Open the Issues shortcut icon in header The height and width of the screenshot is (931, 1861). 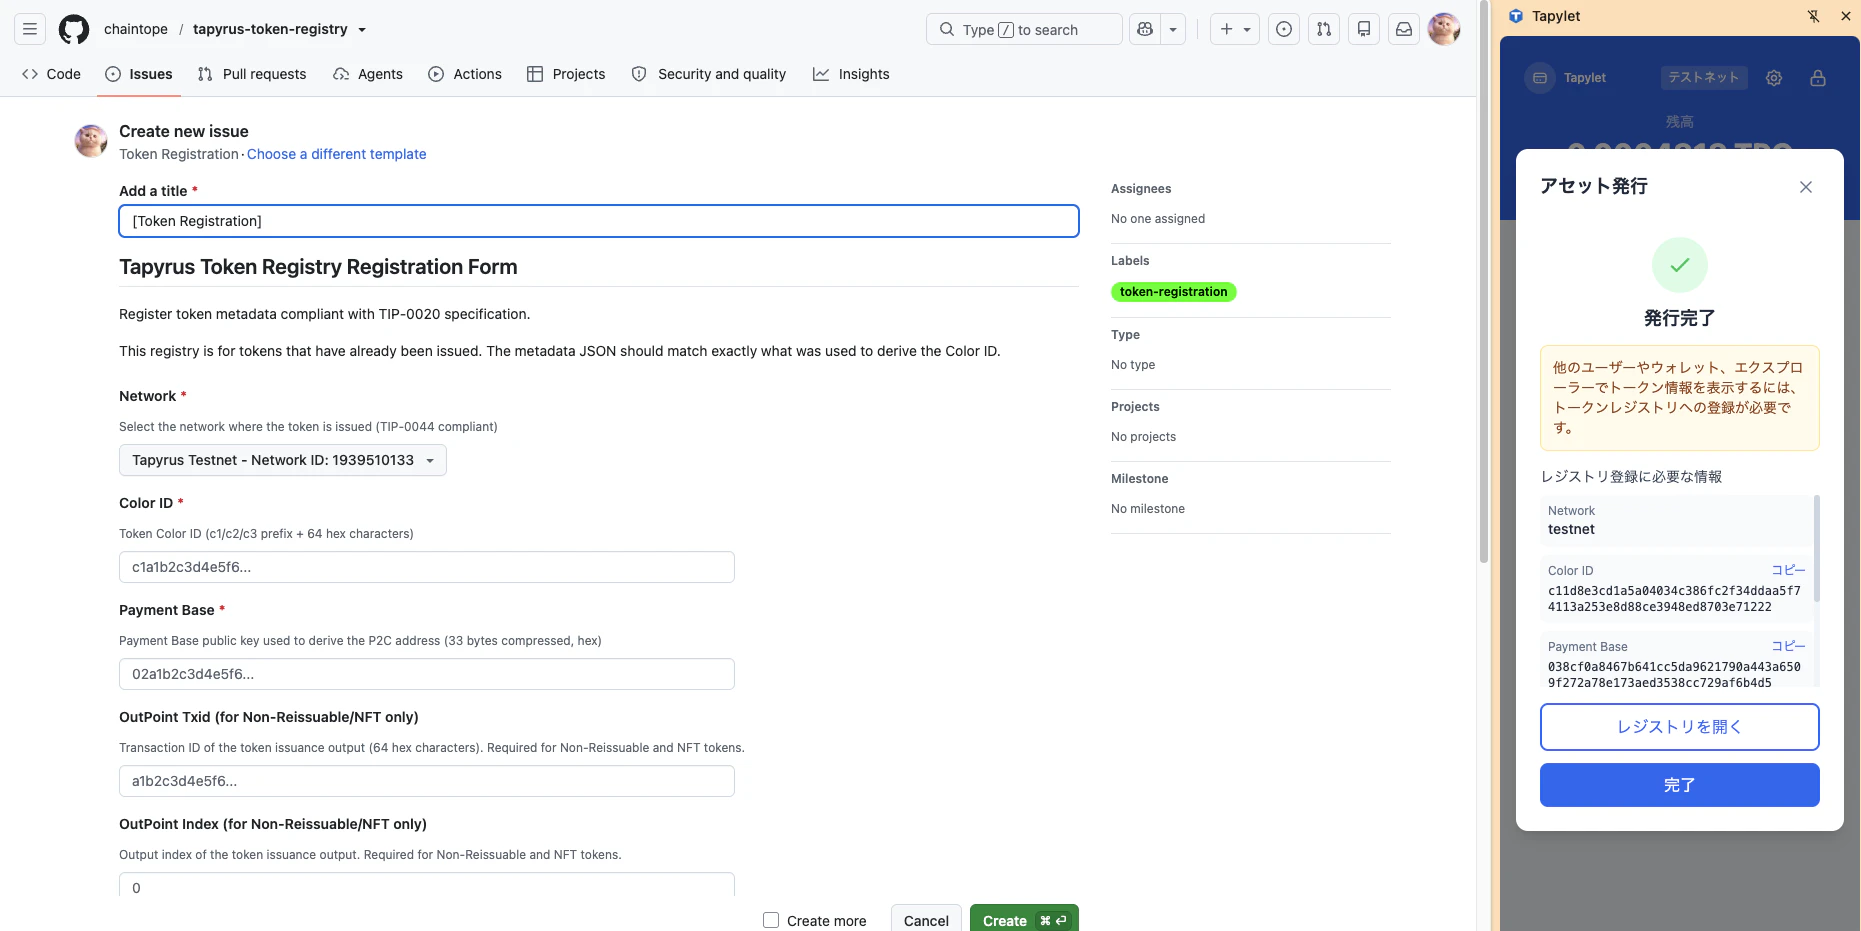click(1284, 29)
